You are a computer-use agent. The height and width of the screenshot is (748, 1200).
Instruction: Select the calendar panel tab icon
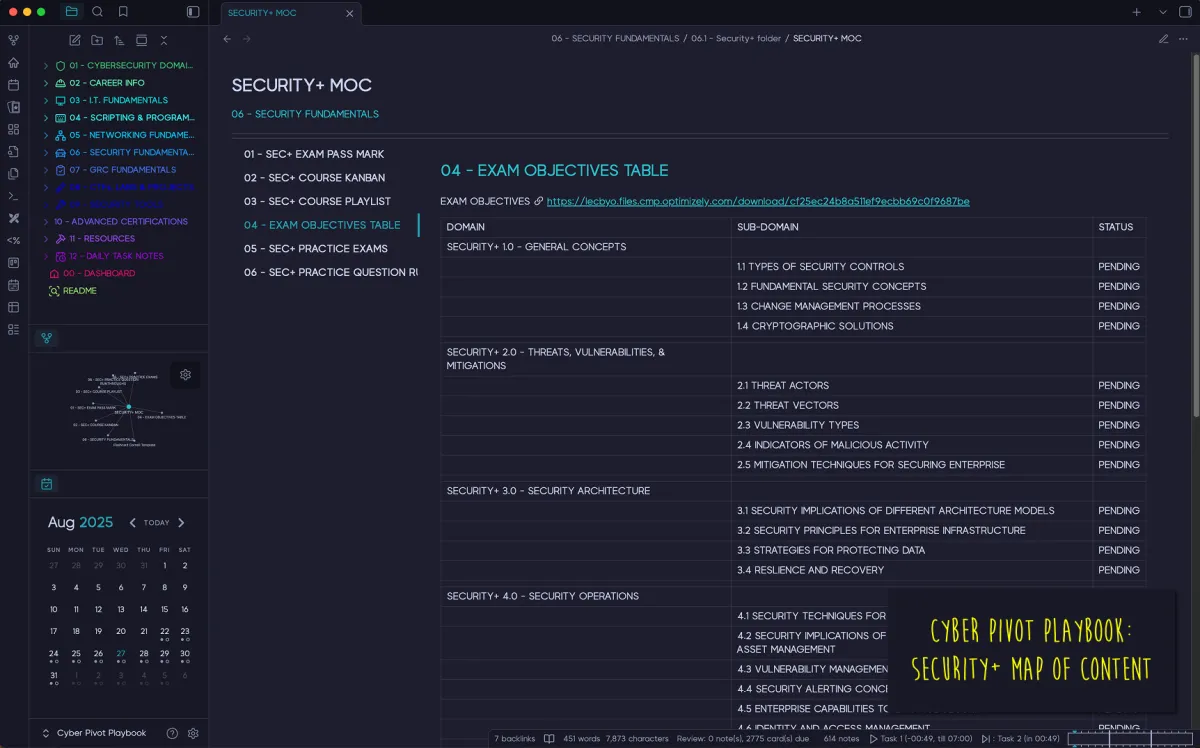tap(46, 484)
